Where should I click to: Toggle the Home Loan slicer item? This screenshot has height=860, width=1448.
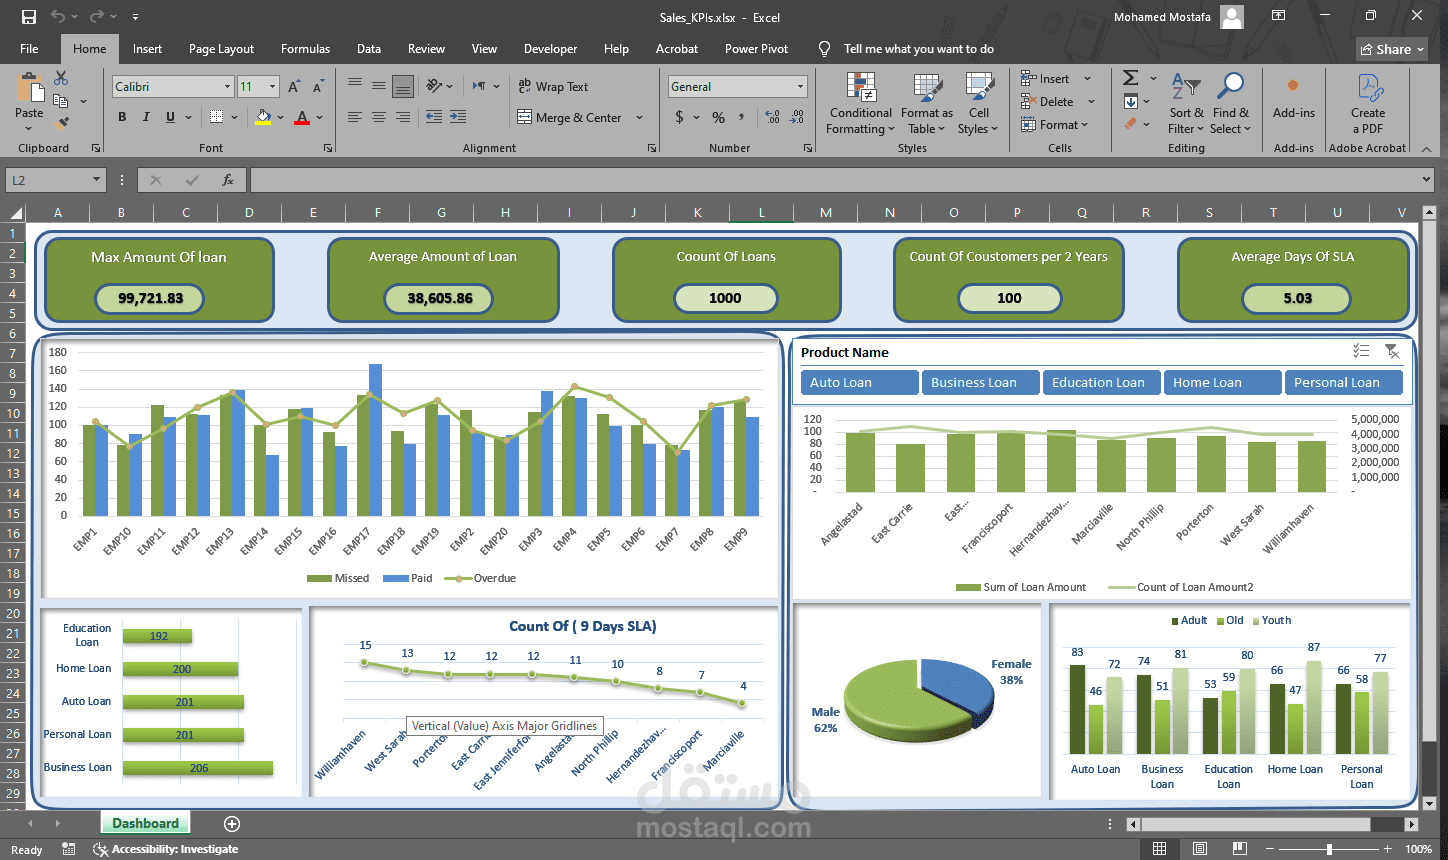click(x=1222, y=383)
